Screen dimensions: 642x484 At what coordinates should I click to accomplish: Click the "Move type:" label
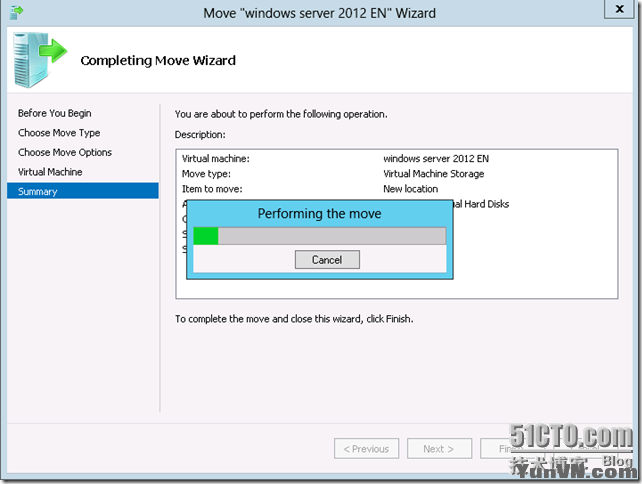206,174
